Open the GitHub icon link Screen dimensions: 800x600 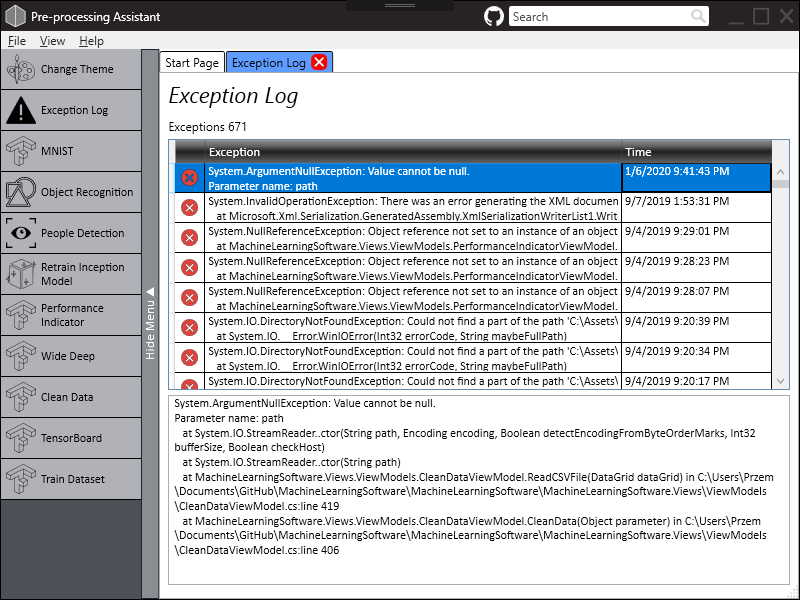pos(493,16)
